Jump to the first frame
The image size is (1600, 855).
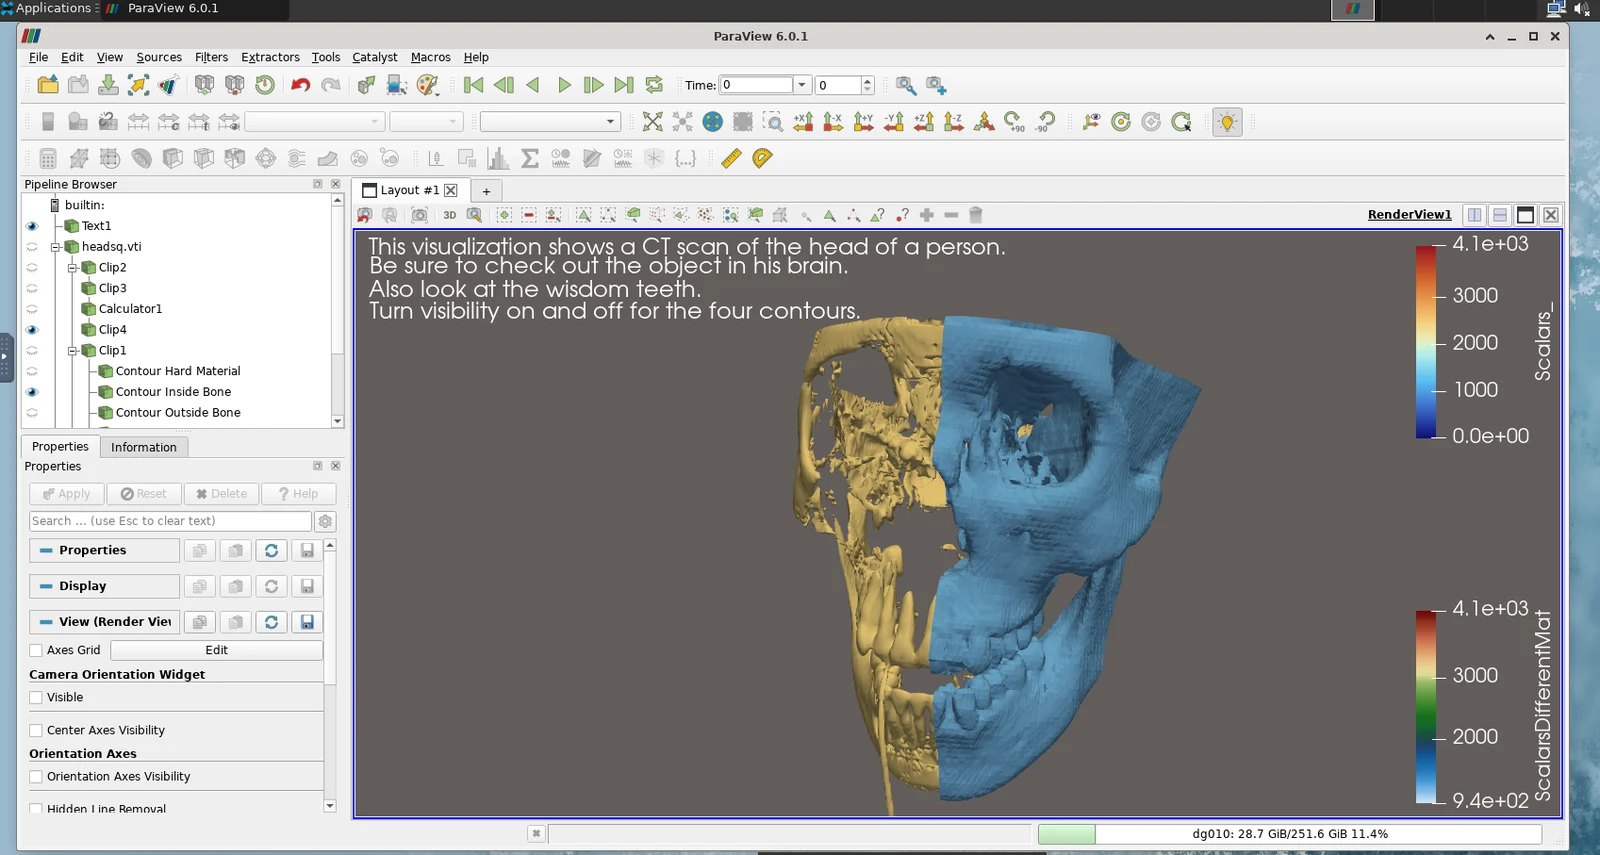tap(474, 85)
